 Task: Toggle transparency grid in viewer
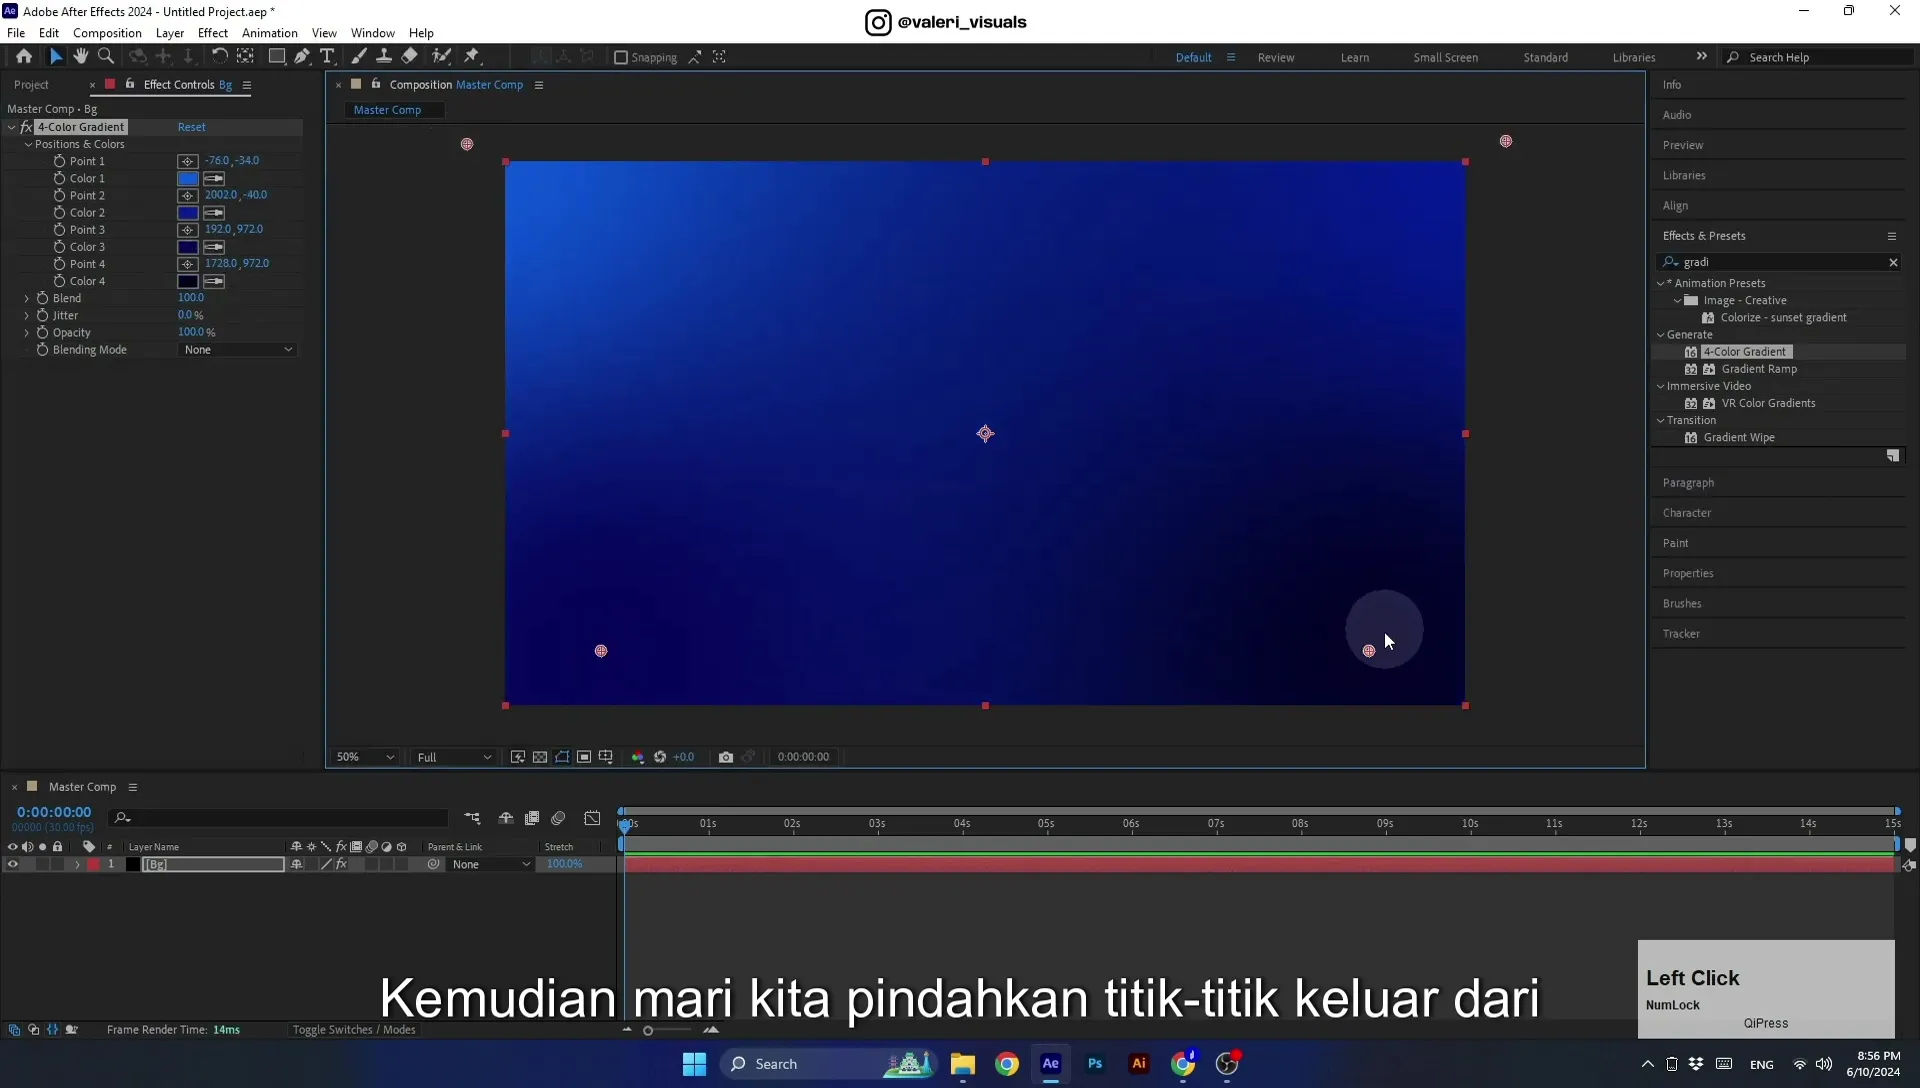(x=540, y=757)
